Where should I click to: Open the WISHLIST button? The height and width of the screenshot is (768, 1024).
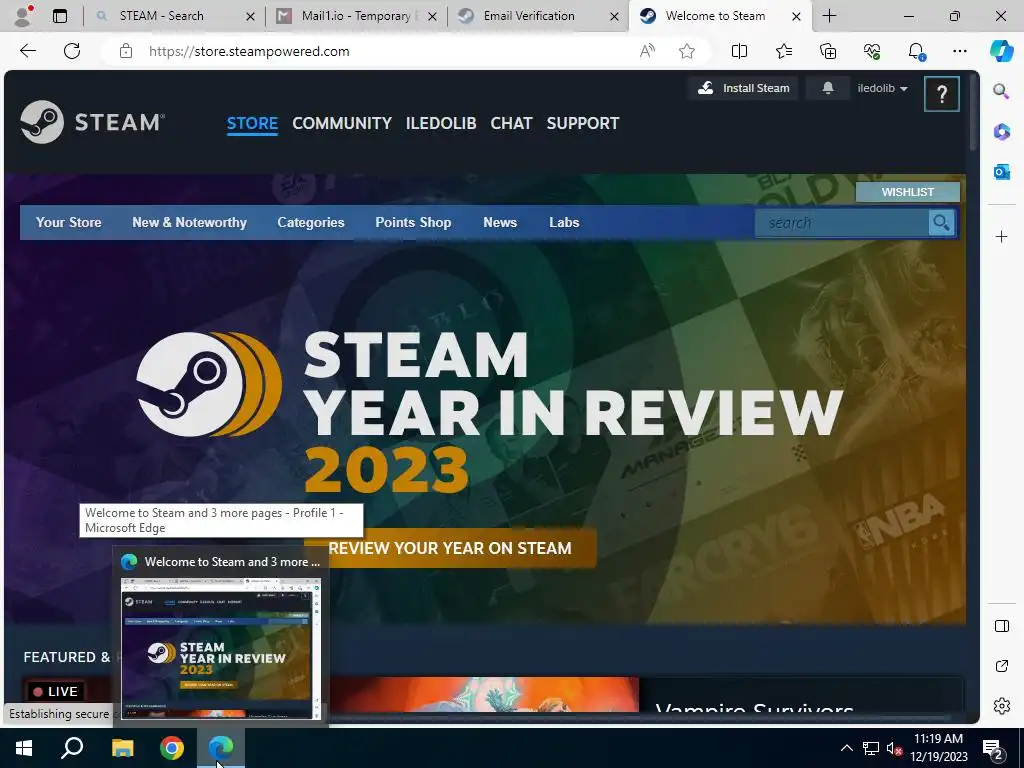click(908, 192)
